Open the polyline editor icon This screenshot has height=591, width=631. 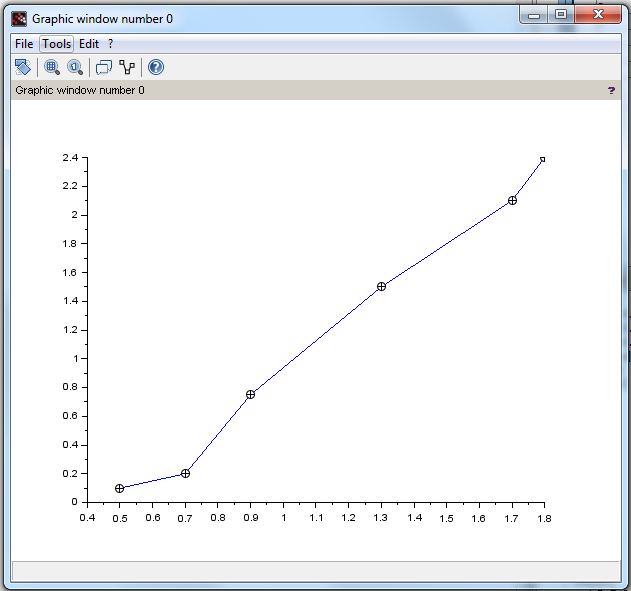(127, 67)
